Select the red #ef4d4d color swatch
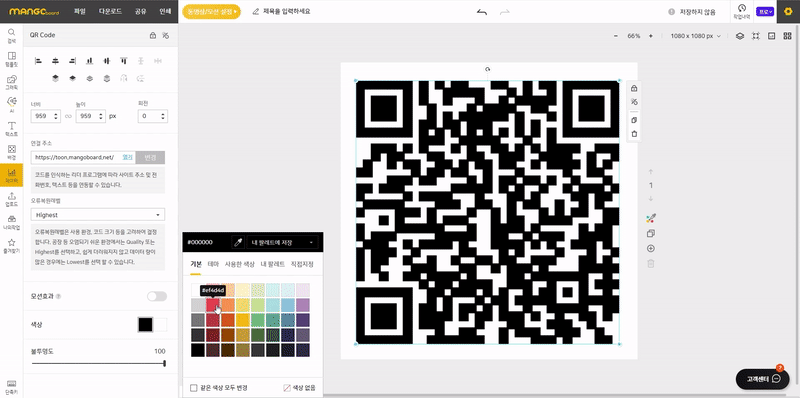This screenshot has height=398, width=800. coord(213,305)
